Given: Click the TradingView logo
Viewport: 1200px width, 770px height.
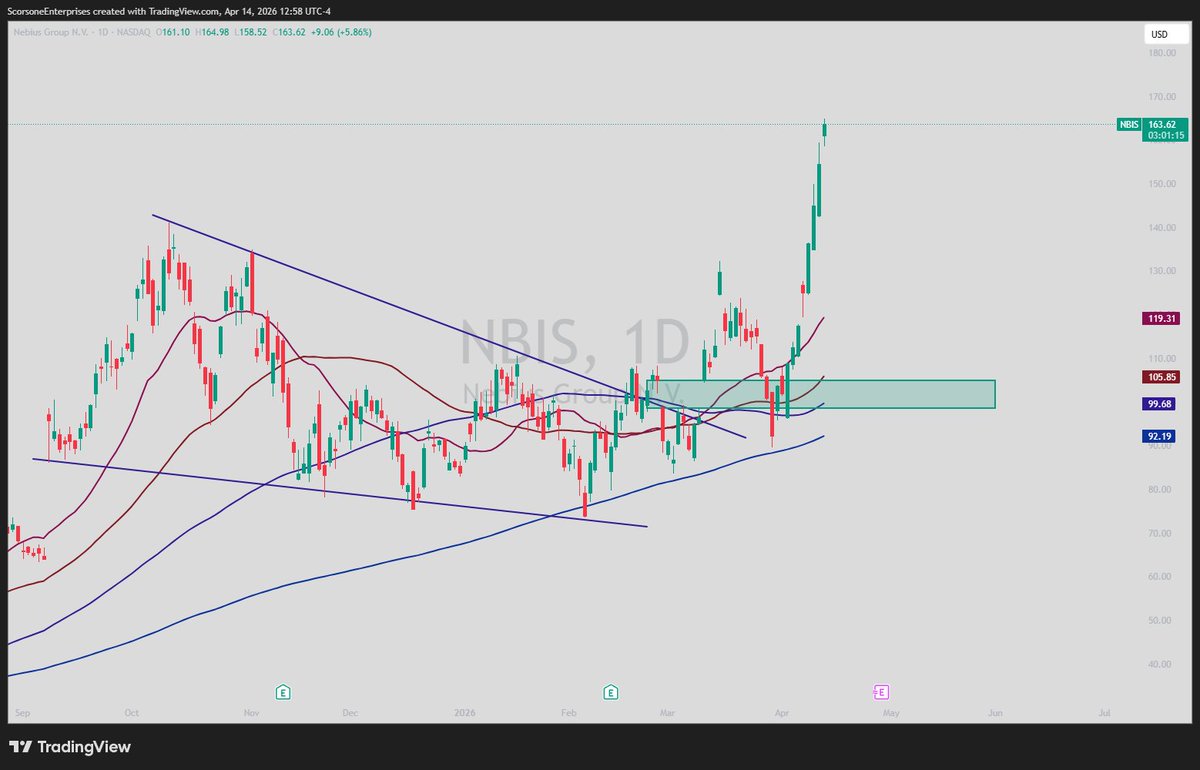Looking at the screenshot, I should coord(70,747).
